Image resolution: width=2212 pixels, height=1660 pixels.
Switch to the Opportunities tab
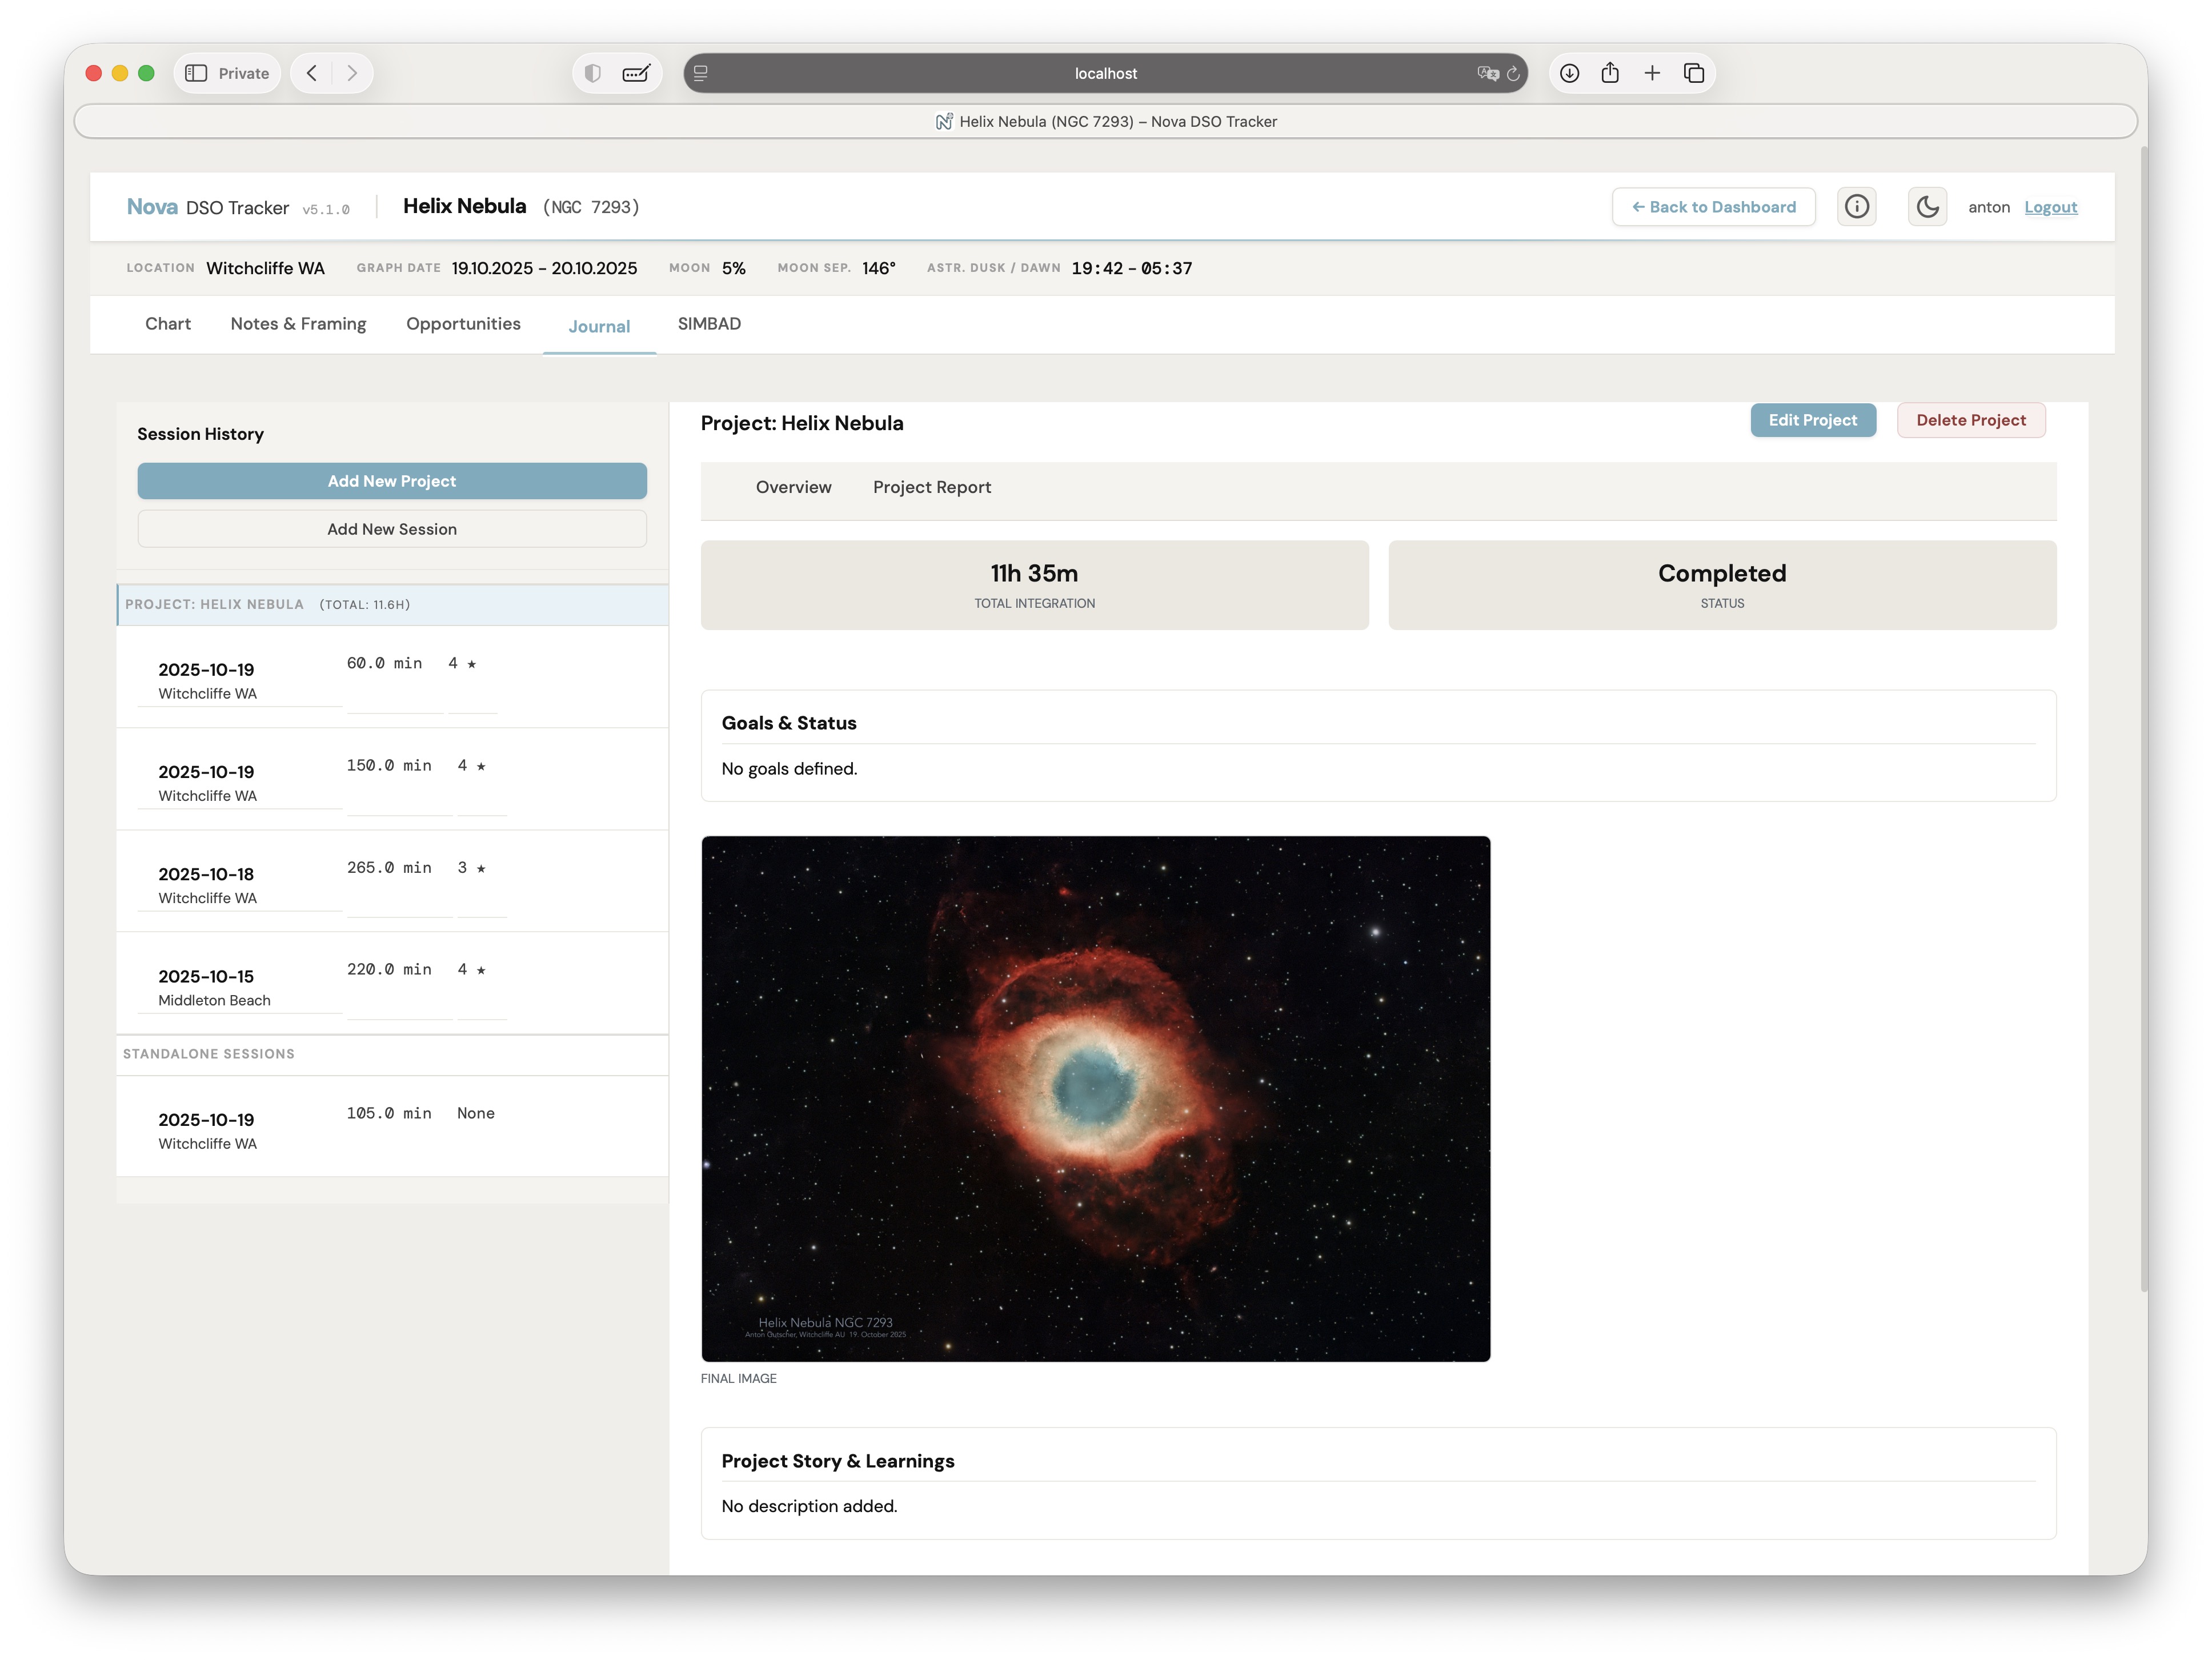click(x=463, y=324)
